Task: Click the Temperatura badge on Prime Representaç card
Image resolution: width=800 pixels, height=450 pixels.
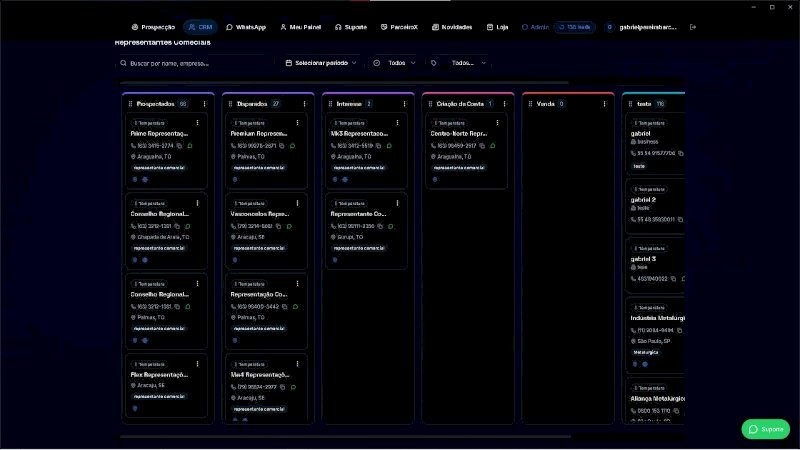Action: click(x=149, y=123)
